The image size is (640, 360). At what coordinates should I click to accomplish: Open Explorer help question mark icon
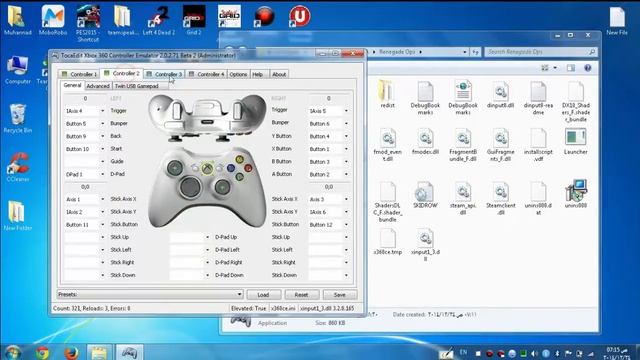tap(587, 68)
